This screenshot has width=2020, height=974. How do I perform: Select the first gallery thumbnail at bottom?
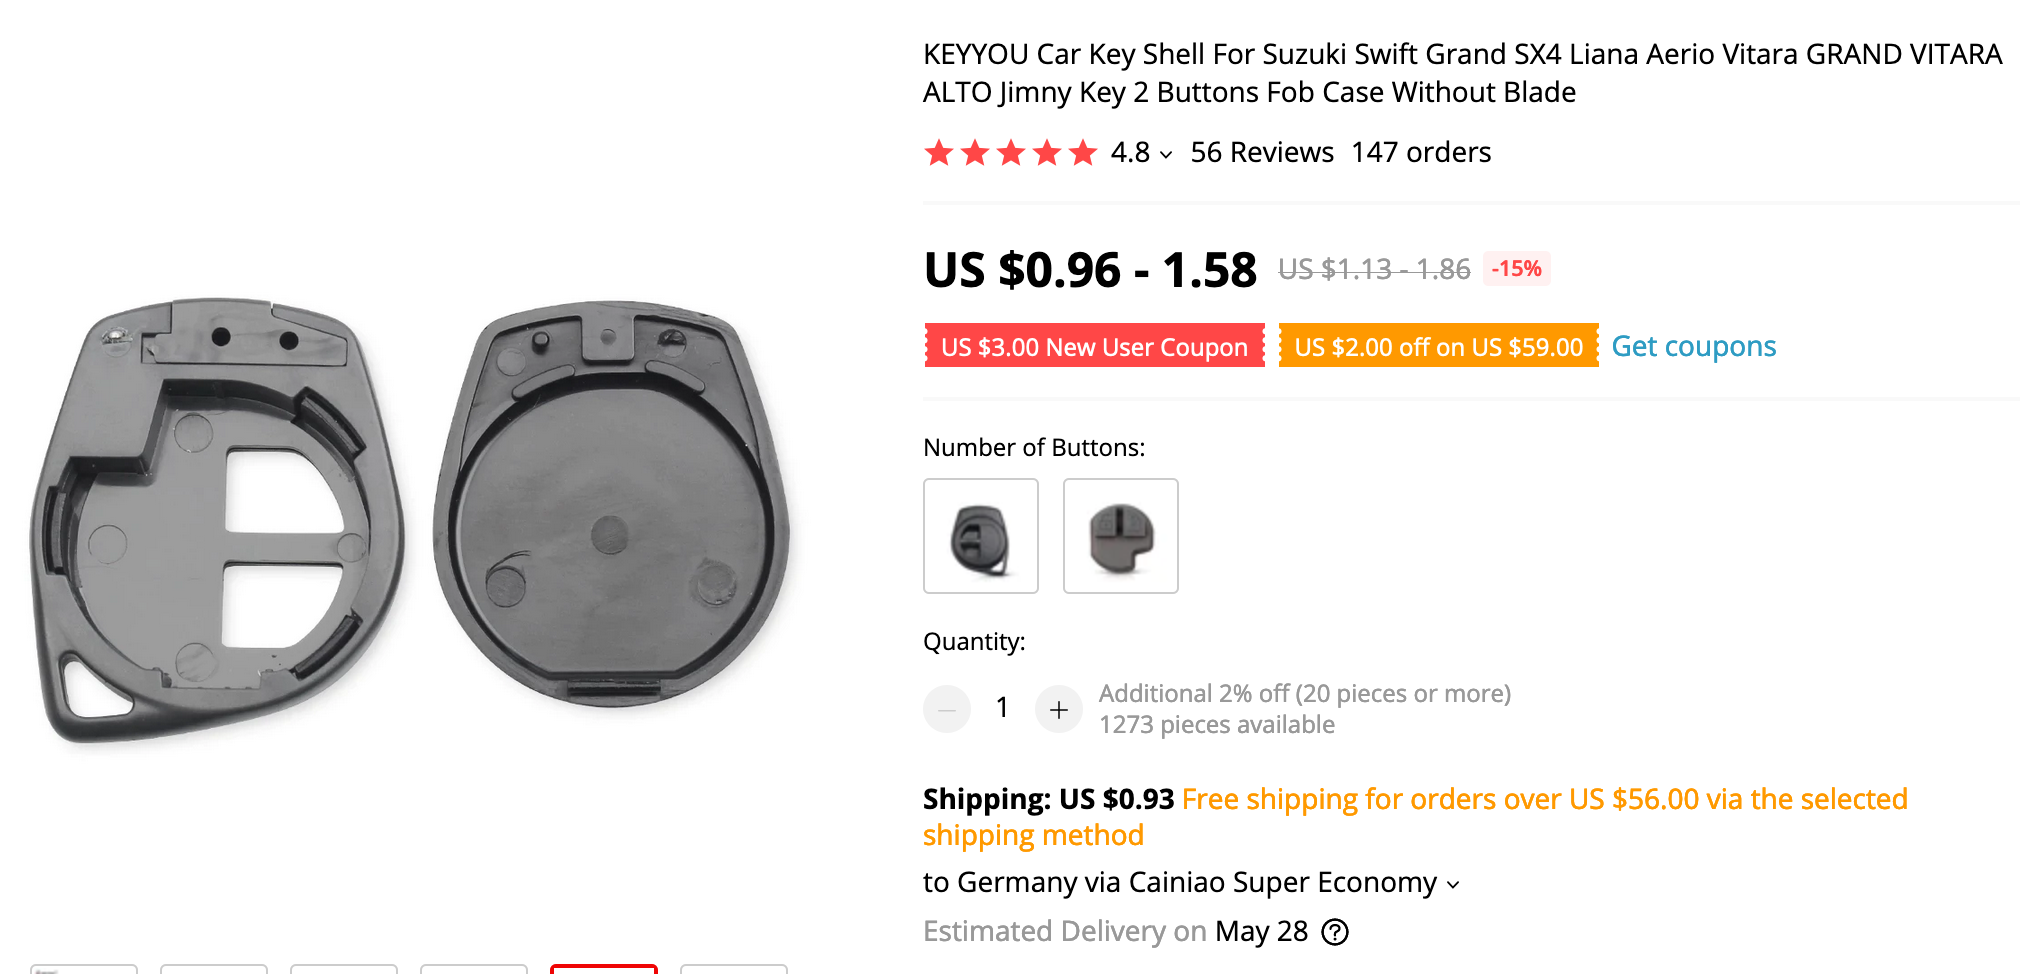click(x=84, y=968)
